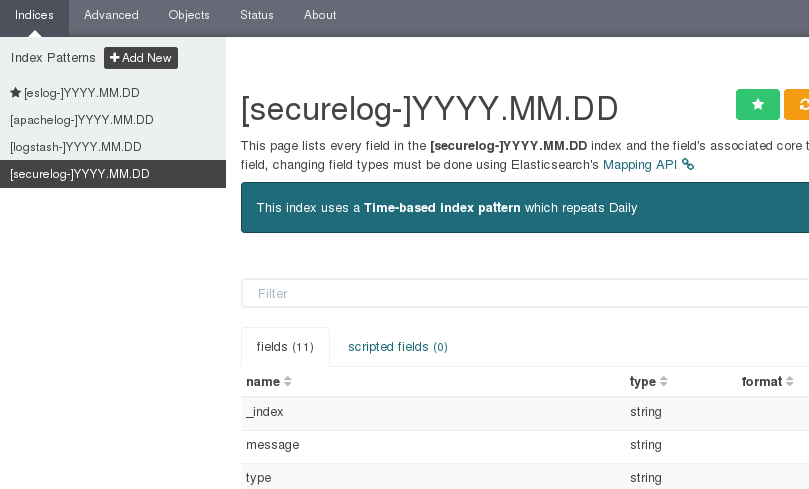The height and width of the screenshot is (489, 809).
Task: Click the [securelog-]YYYY.MM.DD page title
Action: 429,109
